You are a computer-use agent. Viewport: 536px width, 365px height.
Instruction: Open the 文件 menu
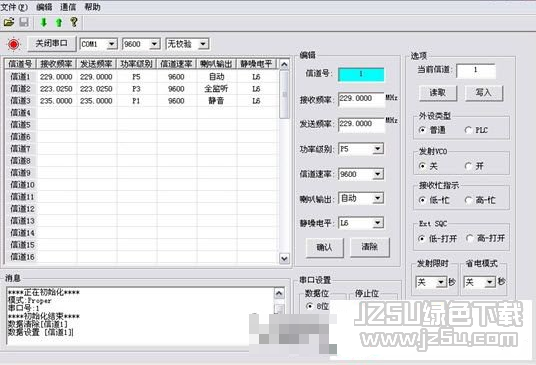(x=14, y=7)
